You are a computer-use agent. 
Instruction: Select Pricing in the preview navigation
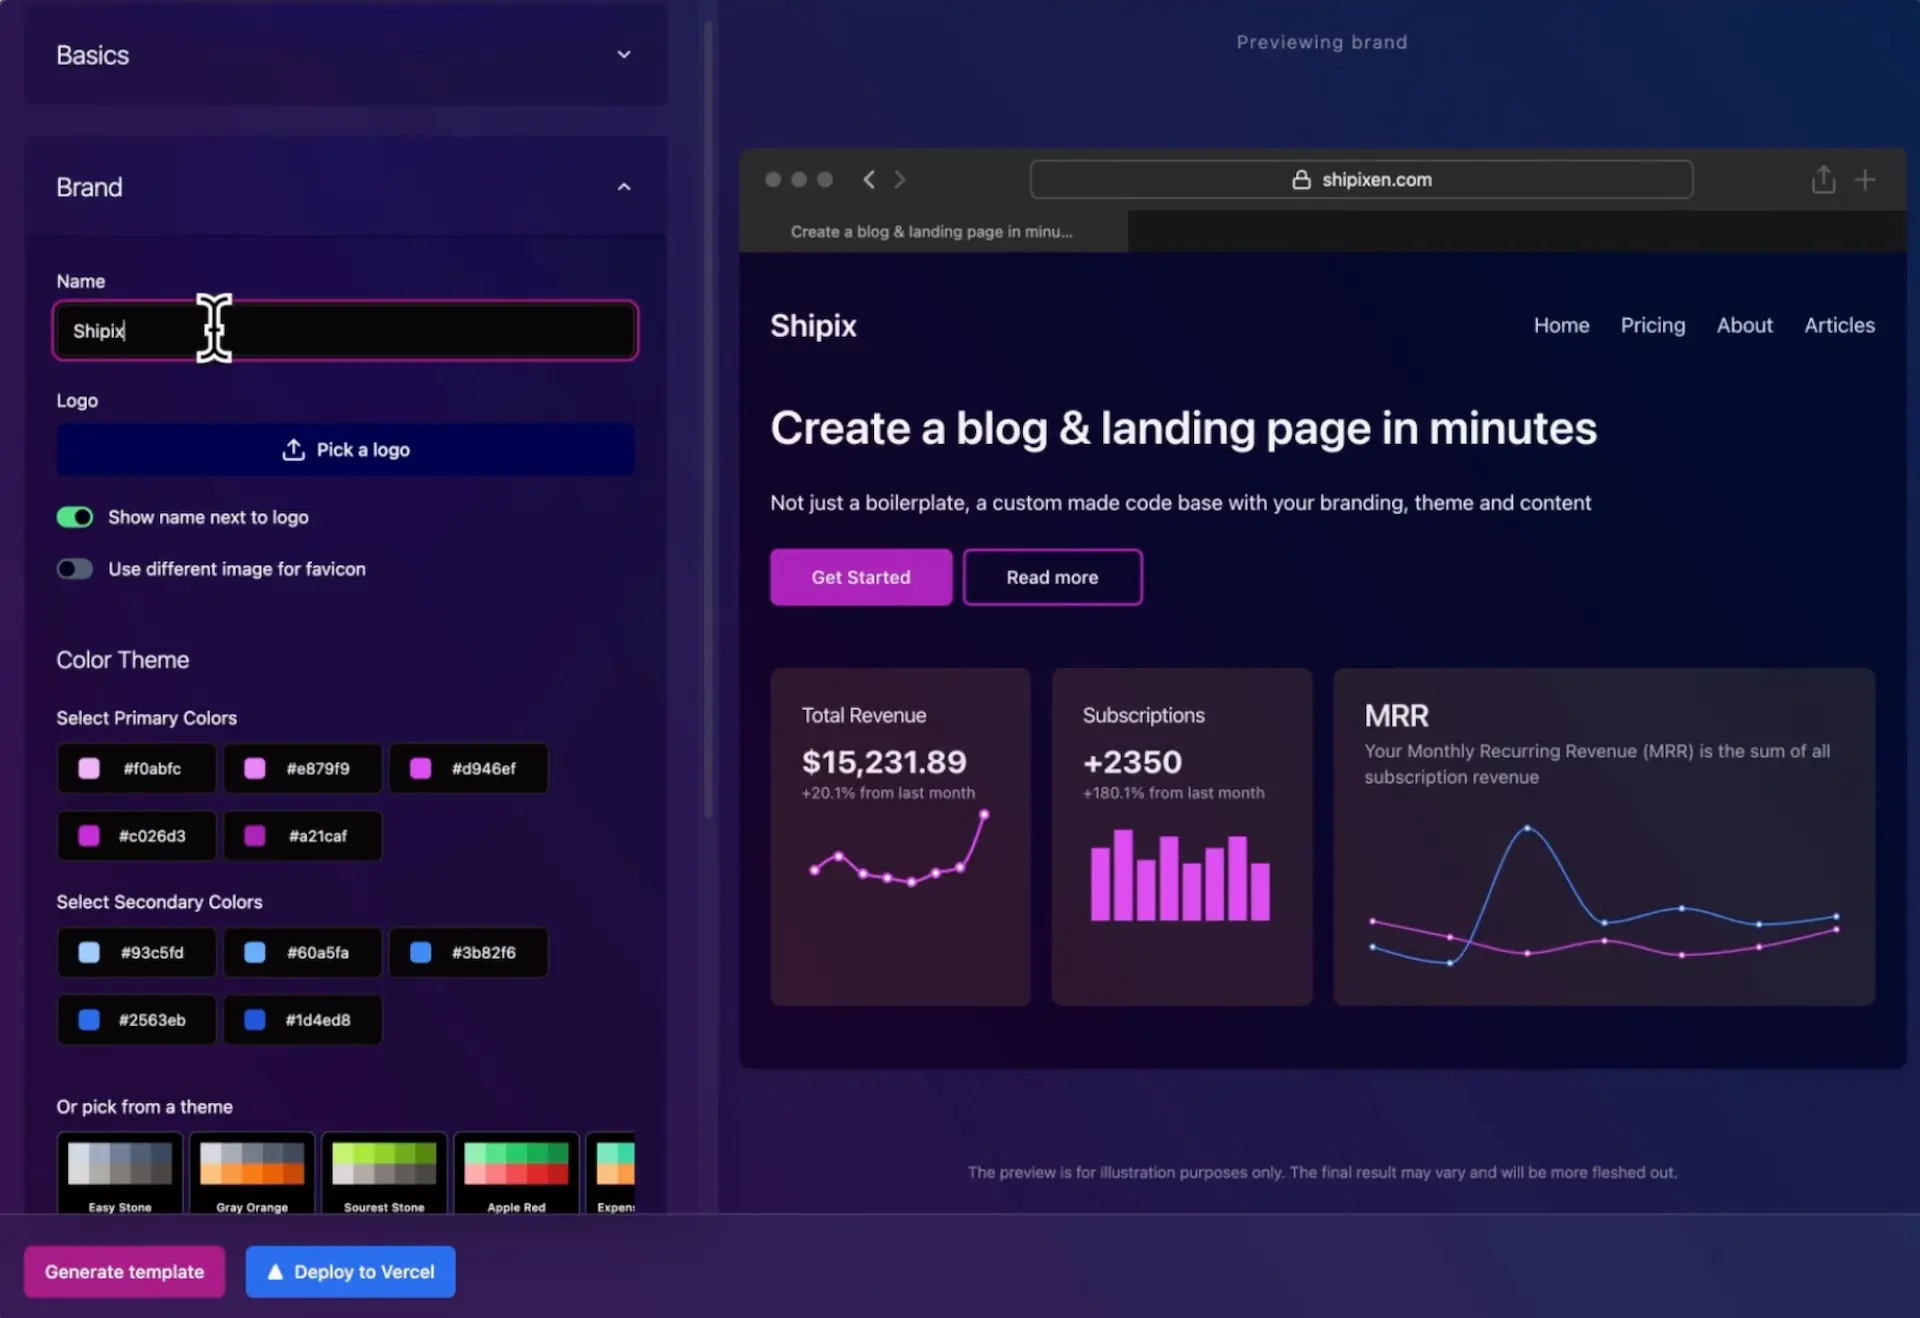[1653, 325]
